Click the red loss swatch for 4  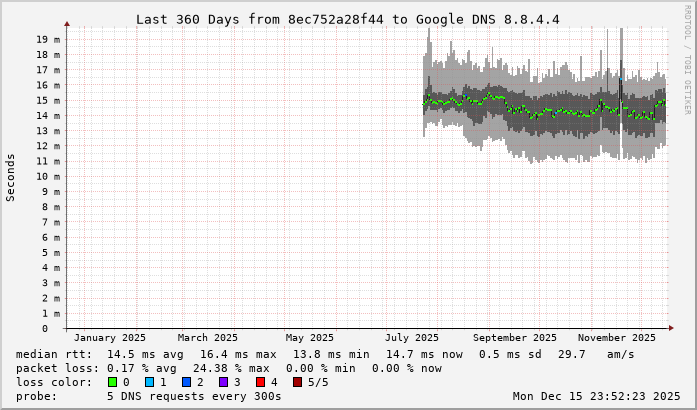260,382
